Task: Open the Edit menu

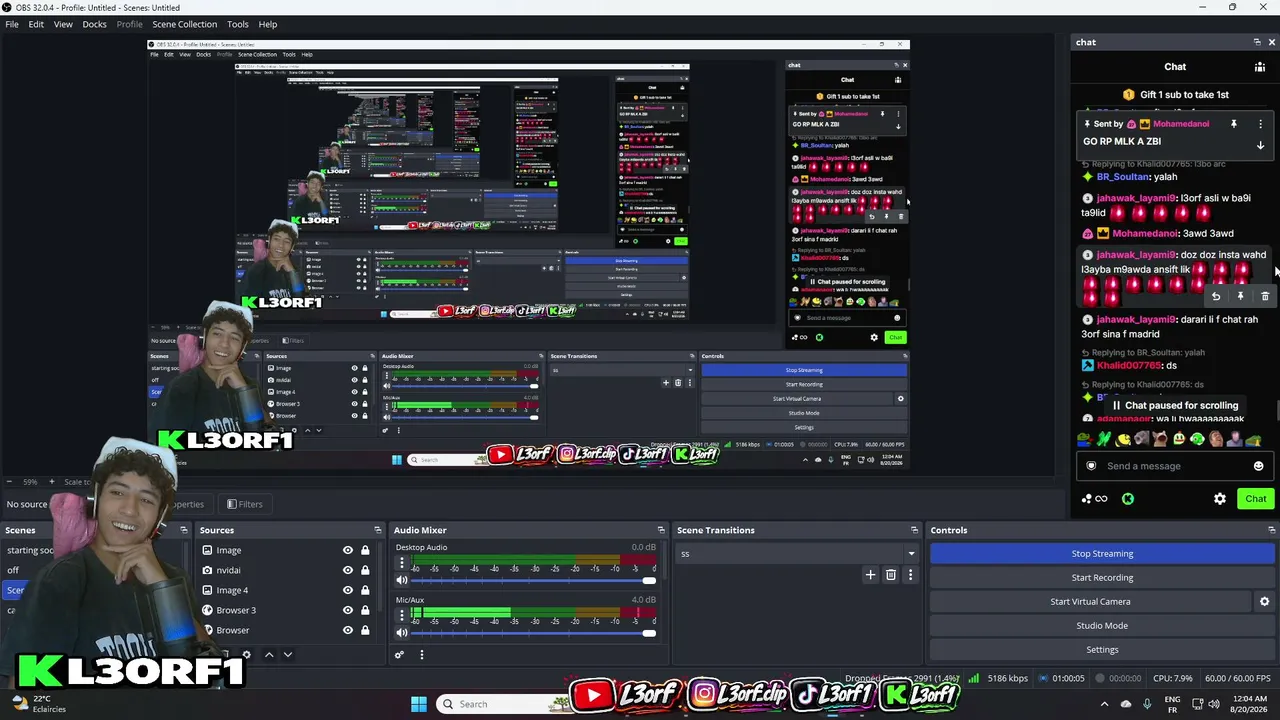Action: tap(36, 24)
